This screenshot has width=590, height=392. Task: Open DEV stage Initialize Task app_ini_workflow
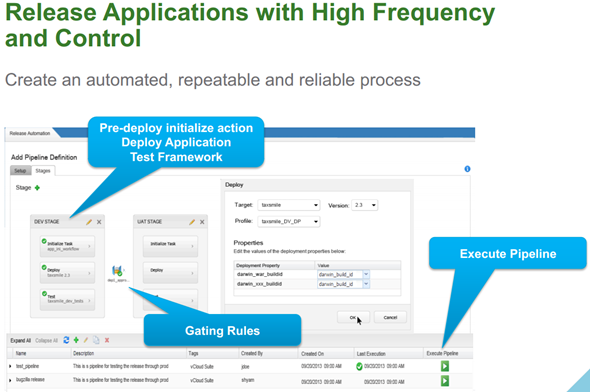[67, 246]
